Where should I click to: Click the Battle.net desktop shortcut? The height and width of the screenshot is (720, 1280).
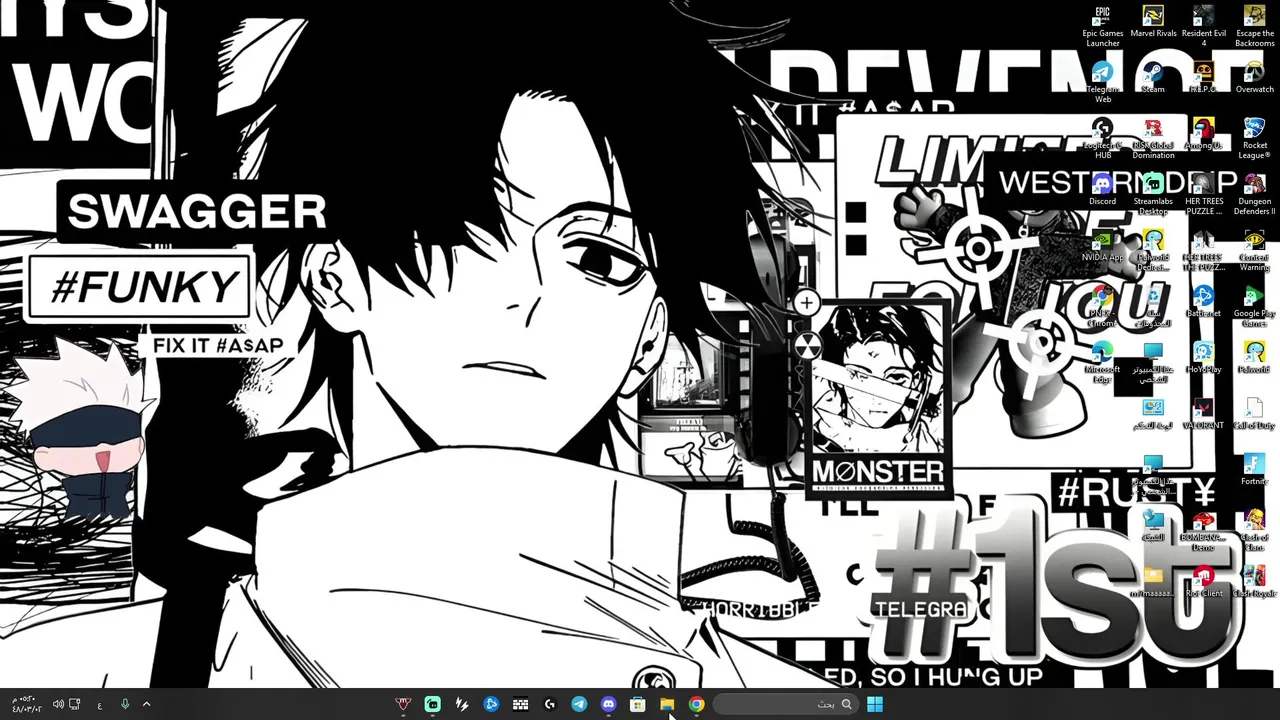pyautogui.click(x=1203, y=302)
